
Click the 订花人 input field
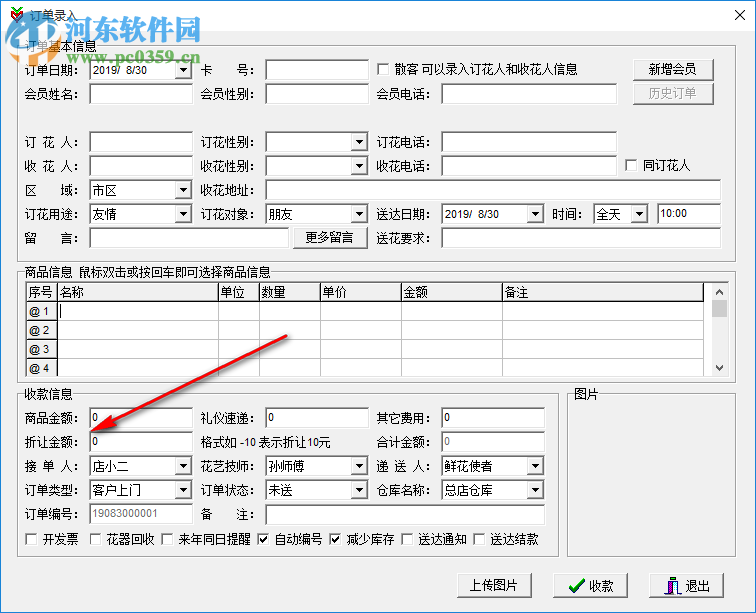tap(141, 142)
